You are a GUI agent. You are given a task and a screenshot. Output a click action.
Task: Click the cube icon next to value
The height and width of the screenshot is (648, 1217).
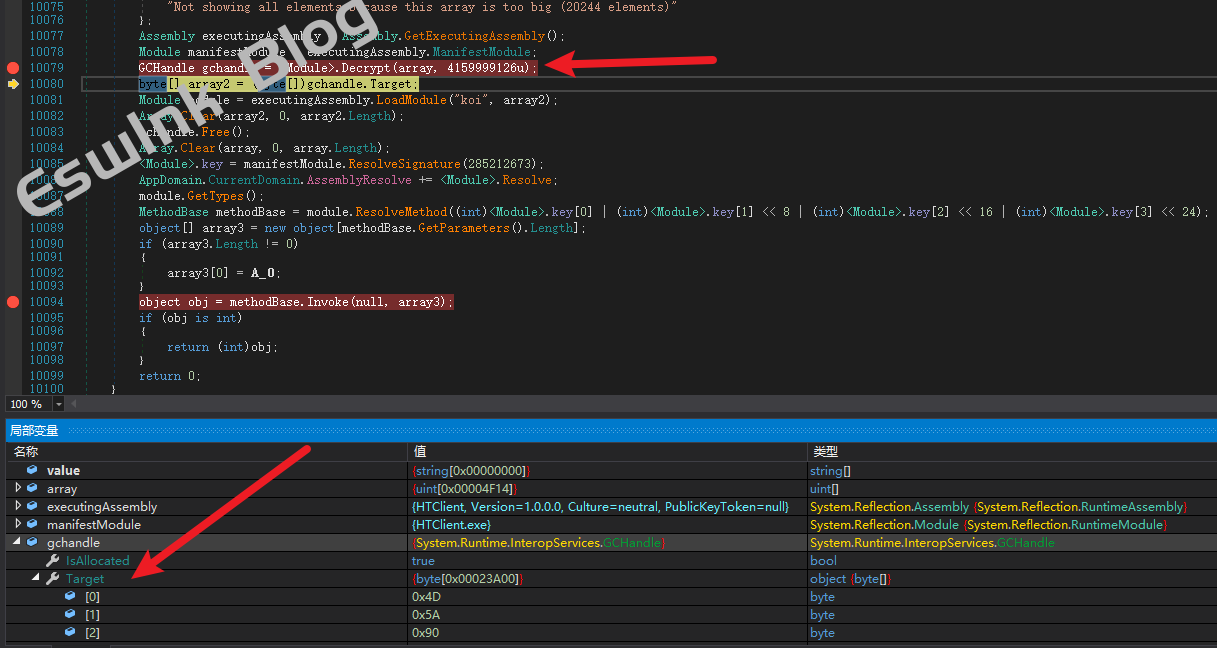(x=33, y=470)
